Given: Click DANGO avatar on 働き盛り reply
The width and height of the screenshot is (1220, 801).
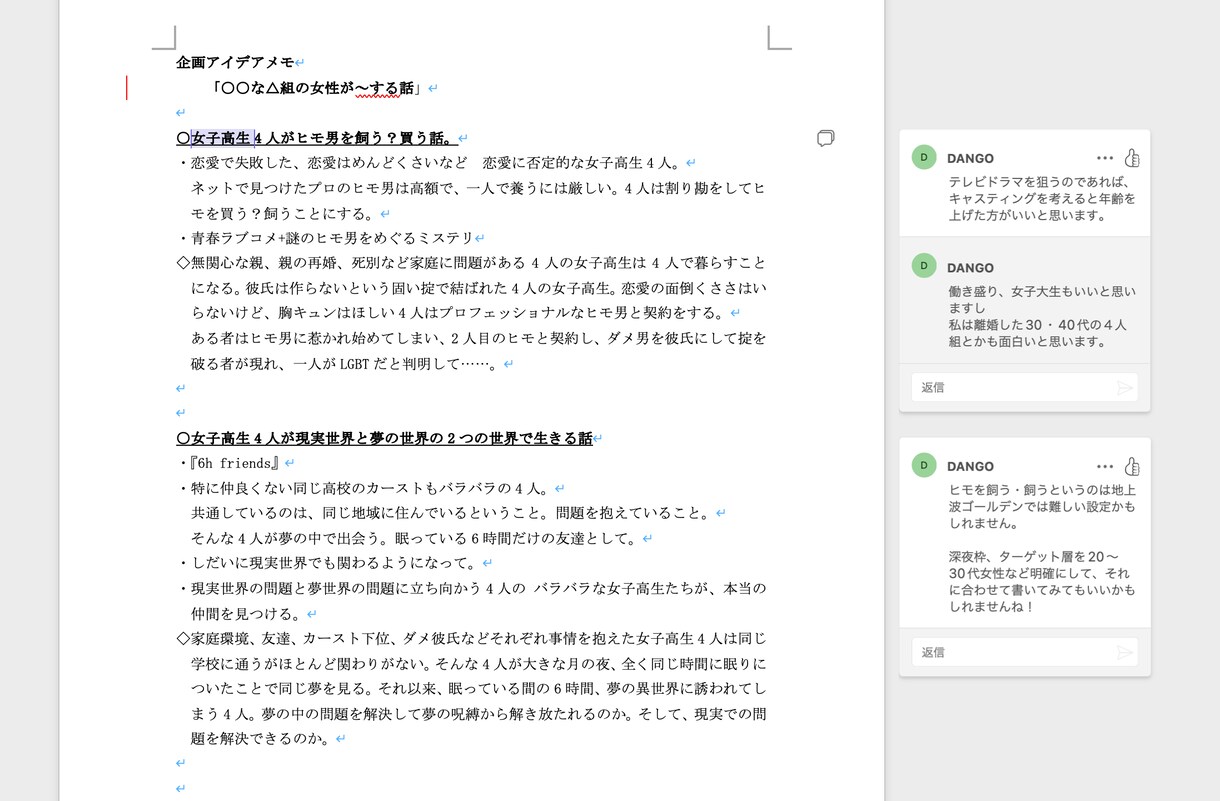Looking at the screenshot, I should [x=924, y=265].
